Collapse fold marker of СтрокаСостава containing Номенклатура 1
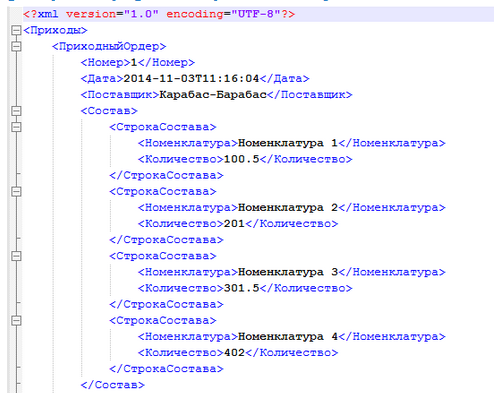 point(16,127)
